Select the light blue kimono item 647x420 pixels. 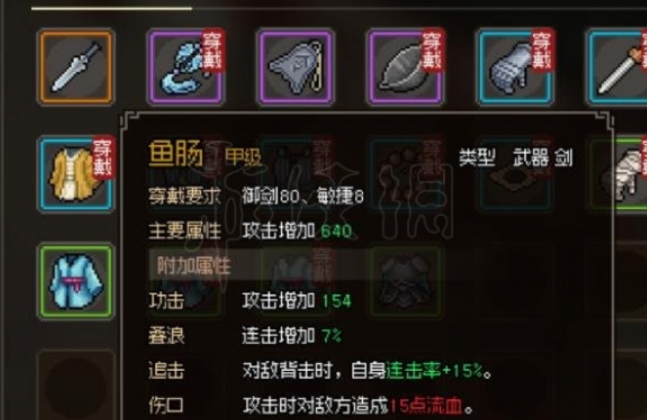pos(76,282)
